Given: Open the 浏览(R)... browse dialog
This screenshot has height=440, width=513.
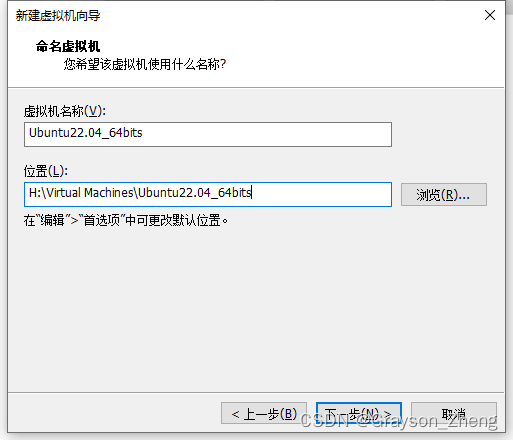Looking at the screenshot, I should [444, 195].
